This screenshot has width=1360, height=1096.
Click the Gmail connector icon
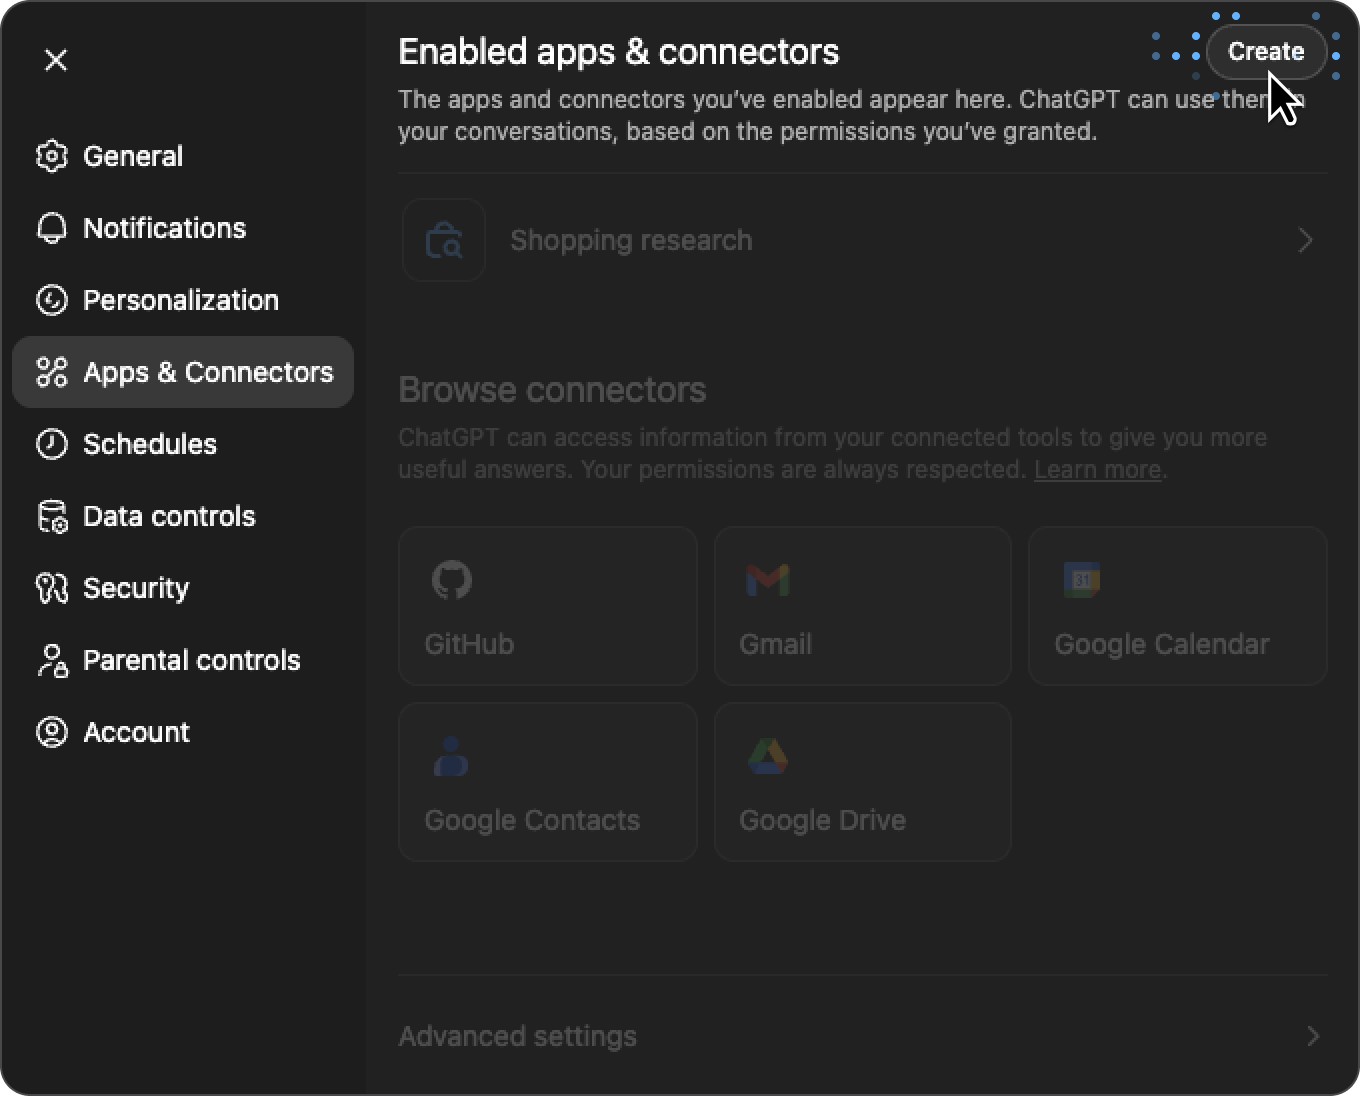click(x=766, y=580)
